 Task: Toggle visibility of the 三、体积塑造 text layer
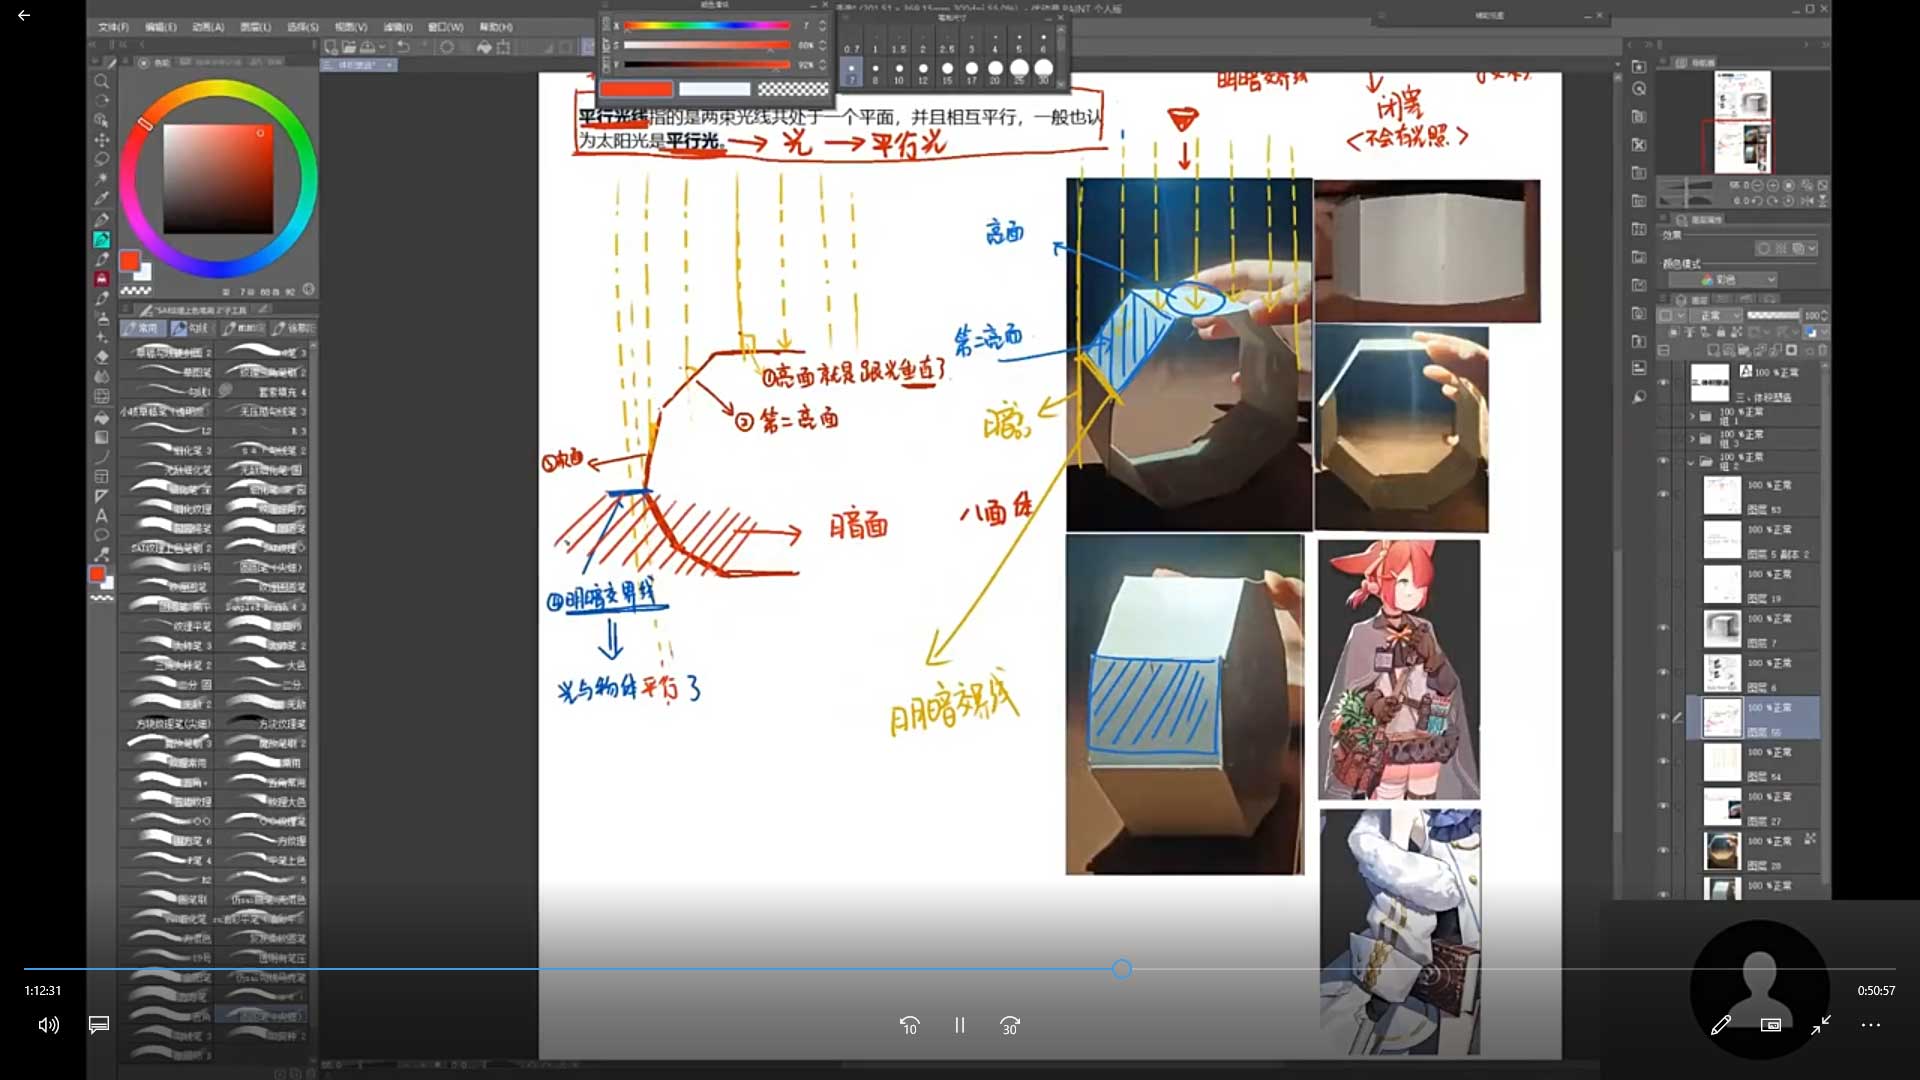[1663, 382]
